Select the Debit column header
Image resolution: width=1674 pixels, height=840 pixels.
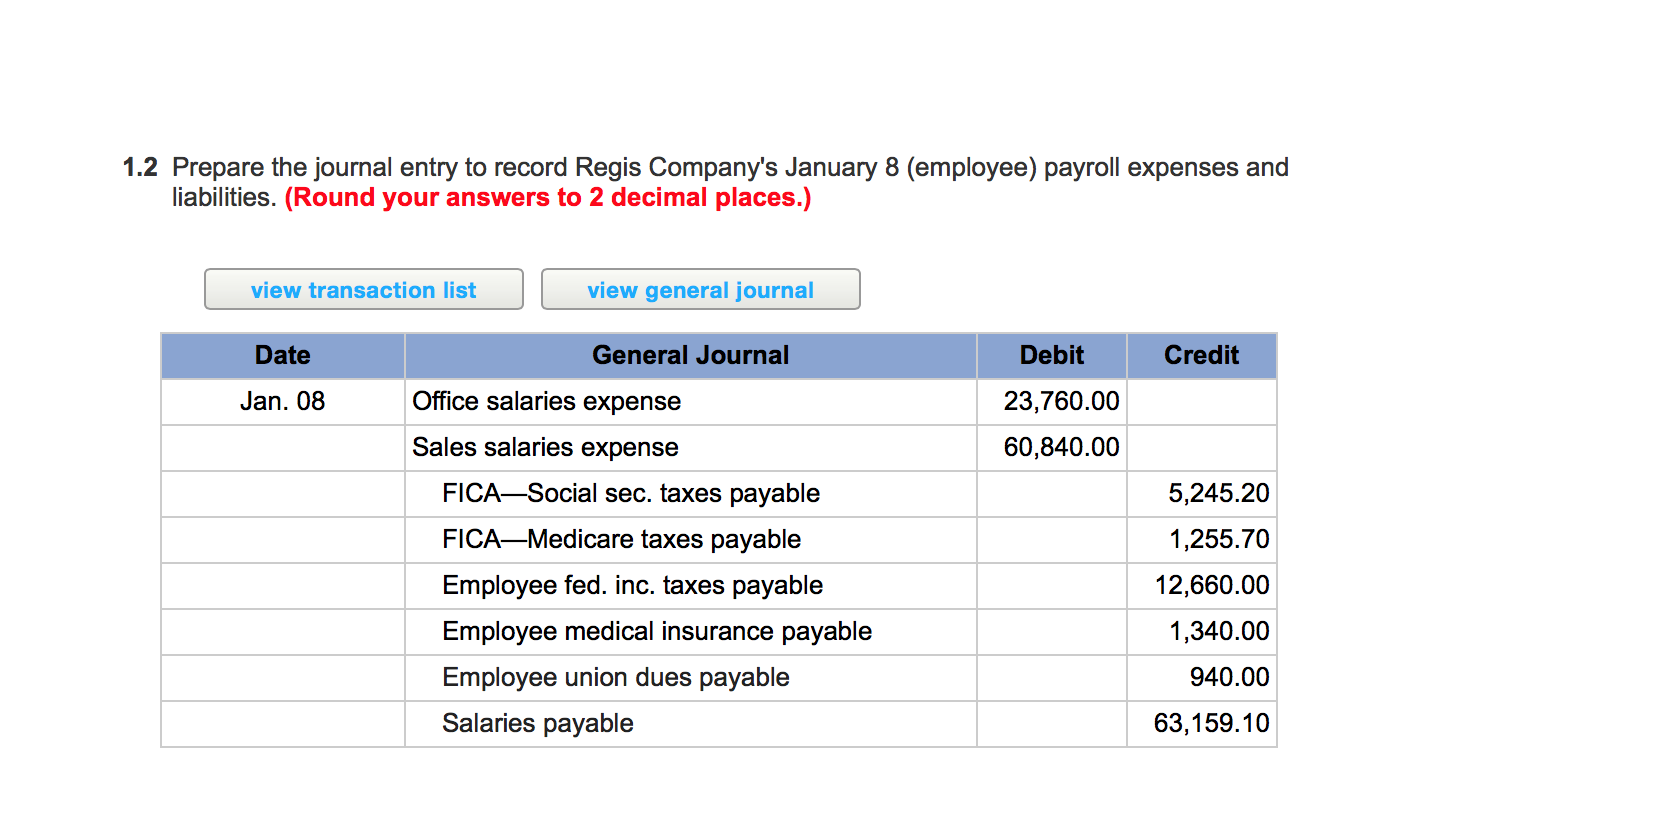[x=1051, y=355]
